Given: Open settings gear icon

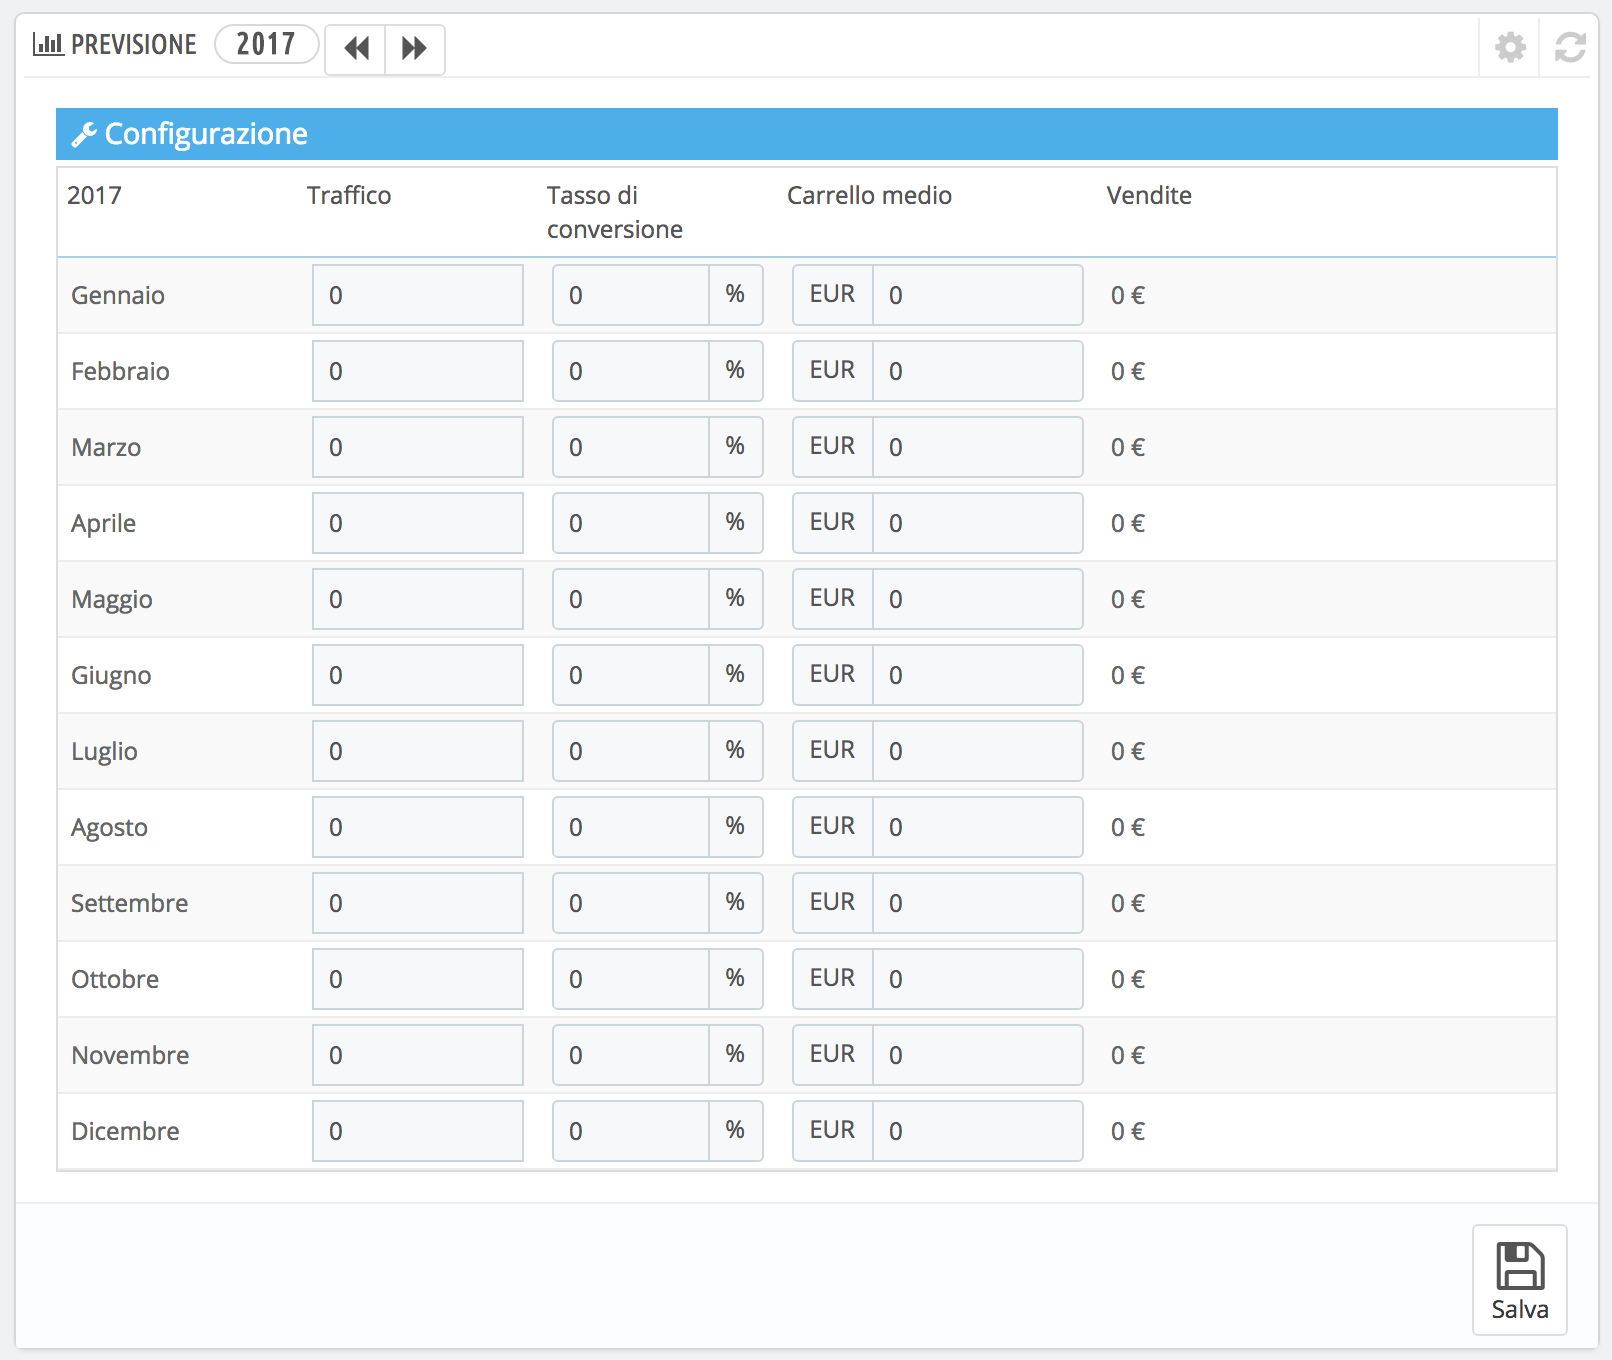Looking at the screenshot, I should coord(1510,47).
